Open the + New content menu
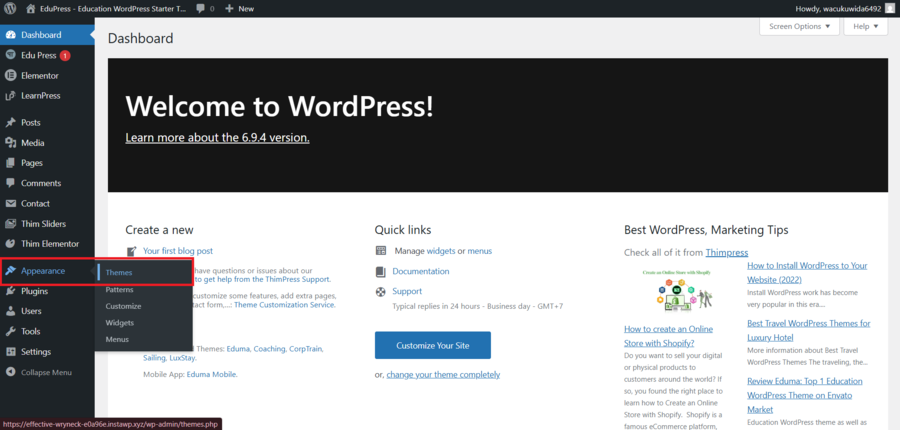Viewport: 900px width, 430px height. click(x=240, y=8)
